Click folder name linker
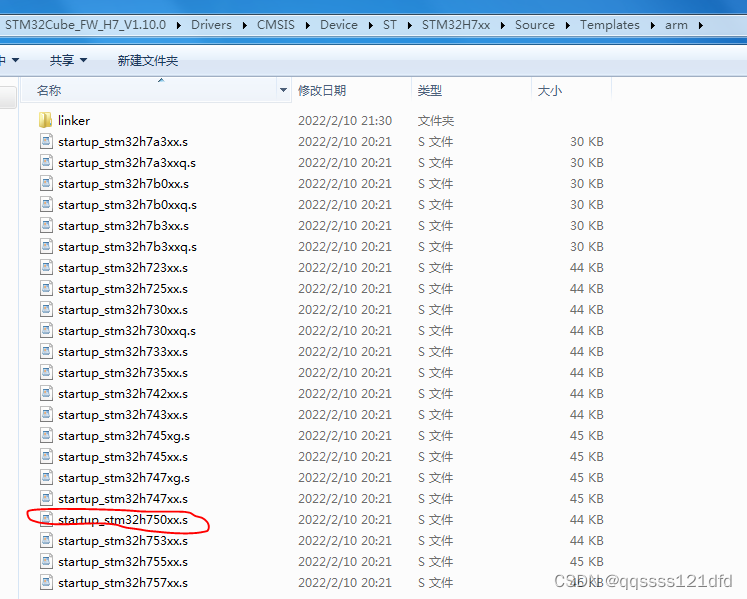This screenshot has height=599, width=747. click(74, 121)
